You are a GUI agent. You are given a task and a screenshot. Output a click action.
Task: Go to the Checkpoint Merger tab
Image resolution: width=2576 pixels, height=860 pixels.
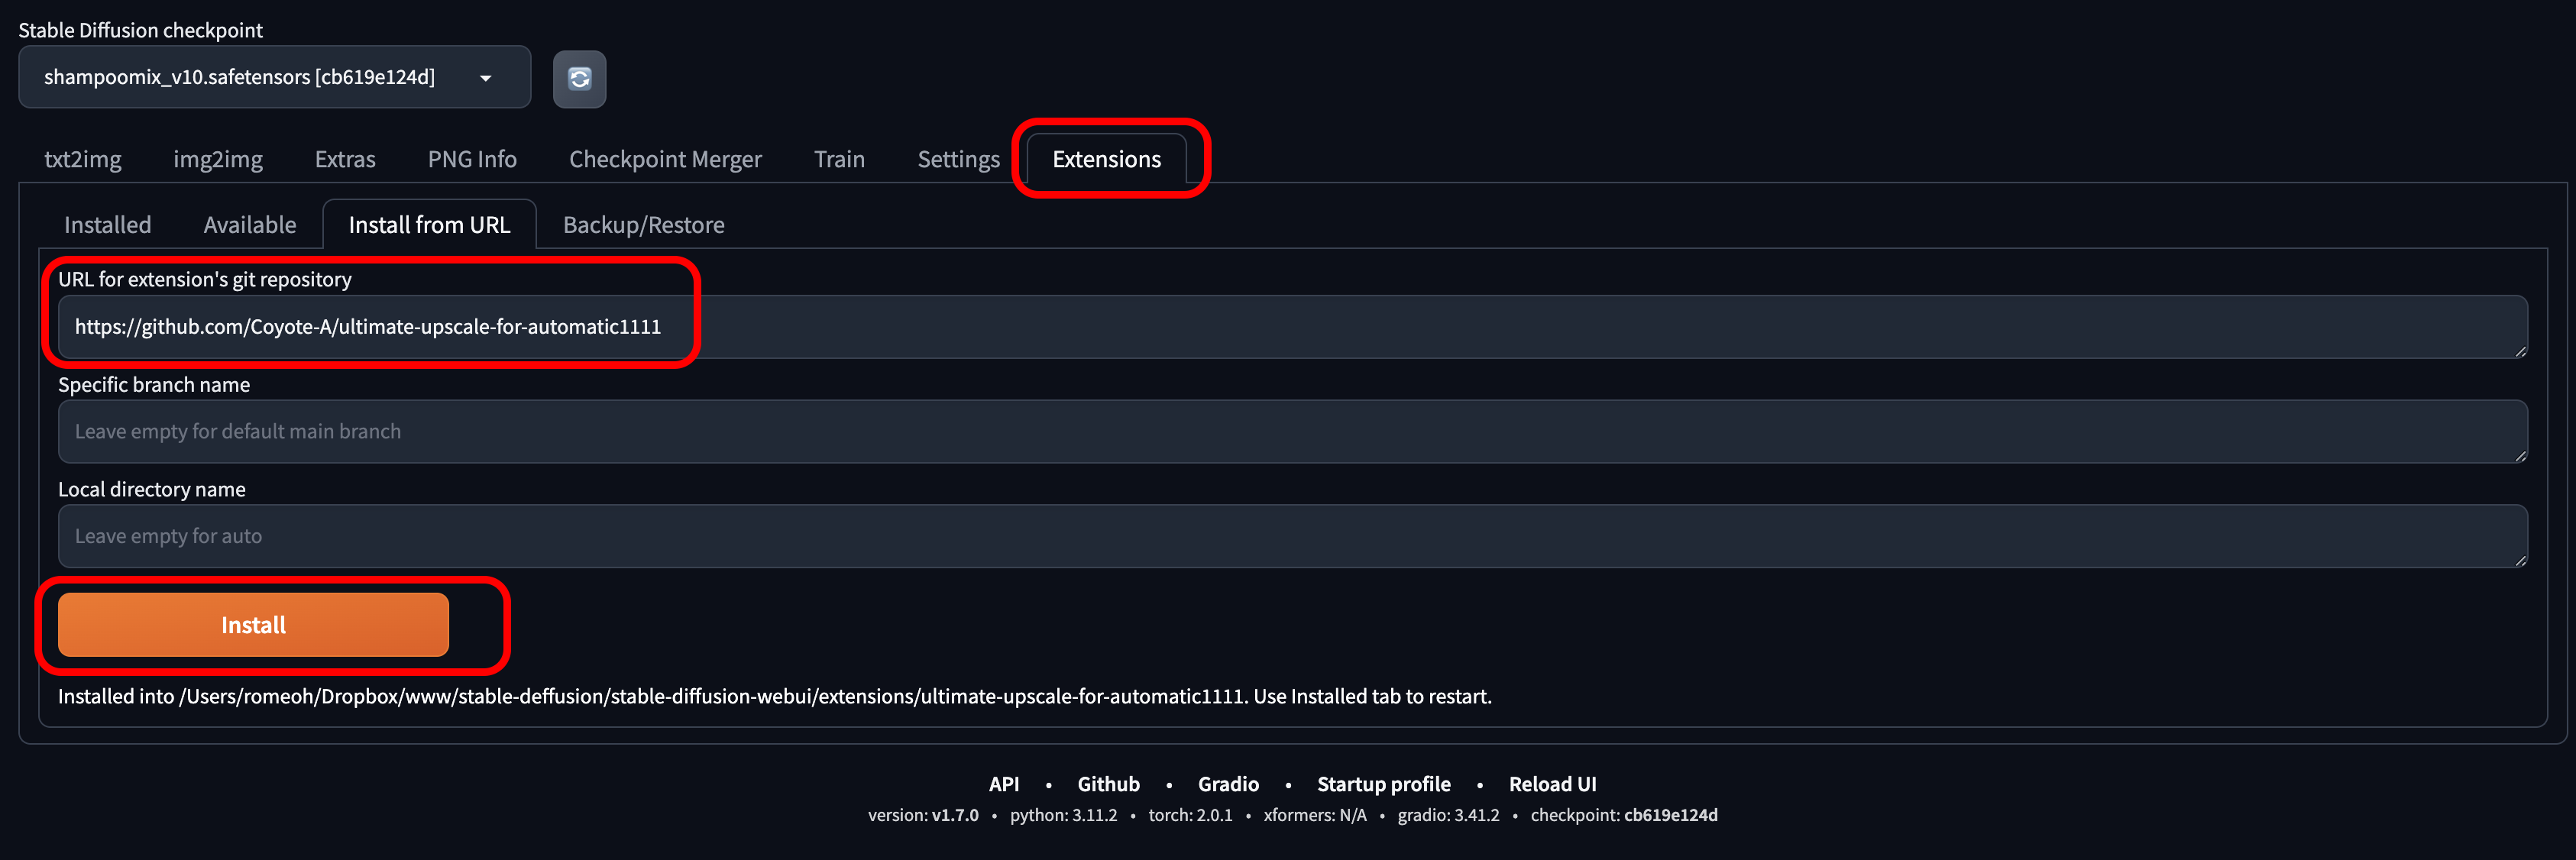pyautogui.click(x=665, y=159)
